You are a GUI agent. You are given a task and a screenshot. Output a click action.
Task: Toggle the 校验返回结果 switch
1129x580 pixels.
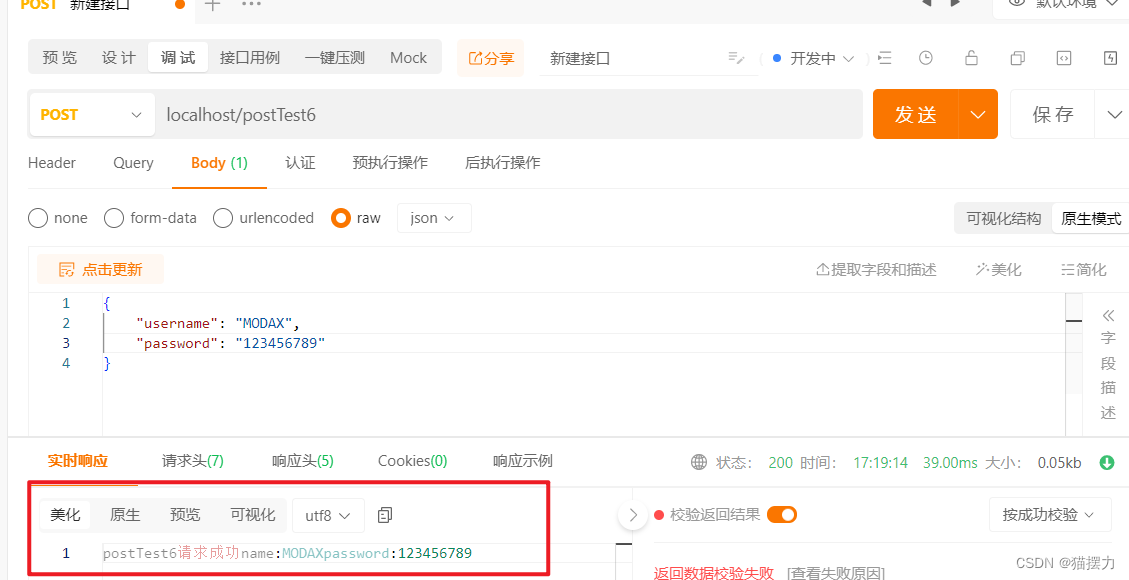782,515
